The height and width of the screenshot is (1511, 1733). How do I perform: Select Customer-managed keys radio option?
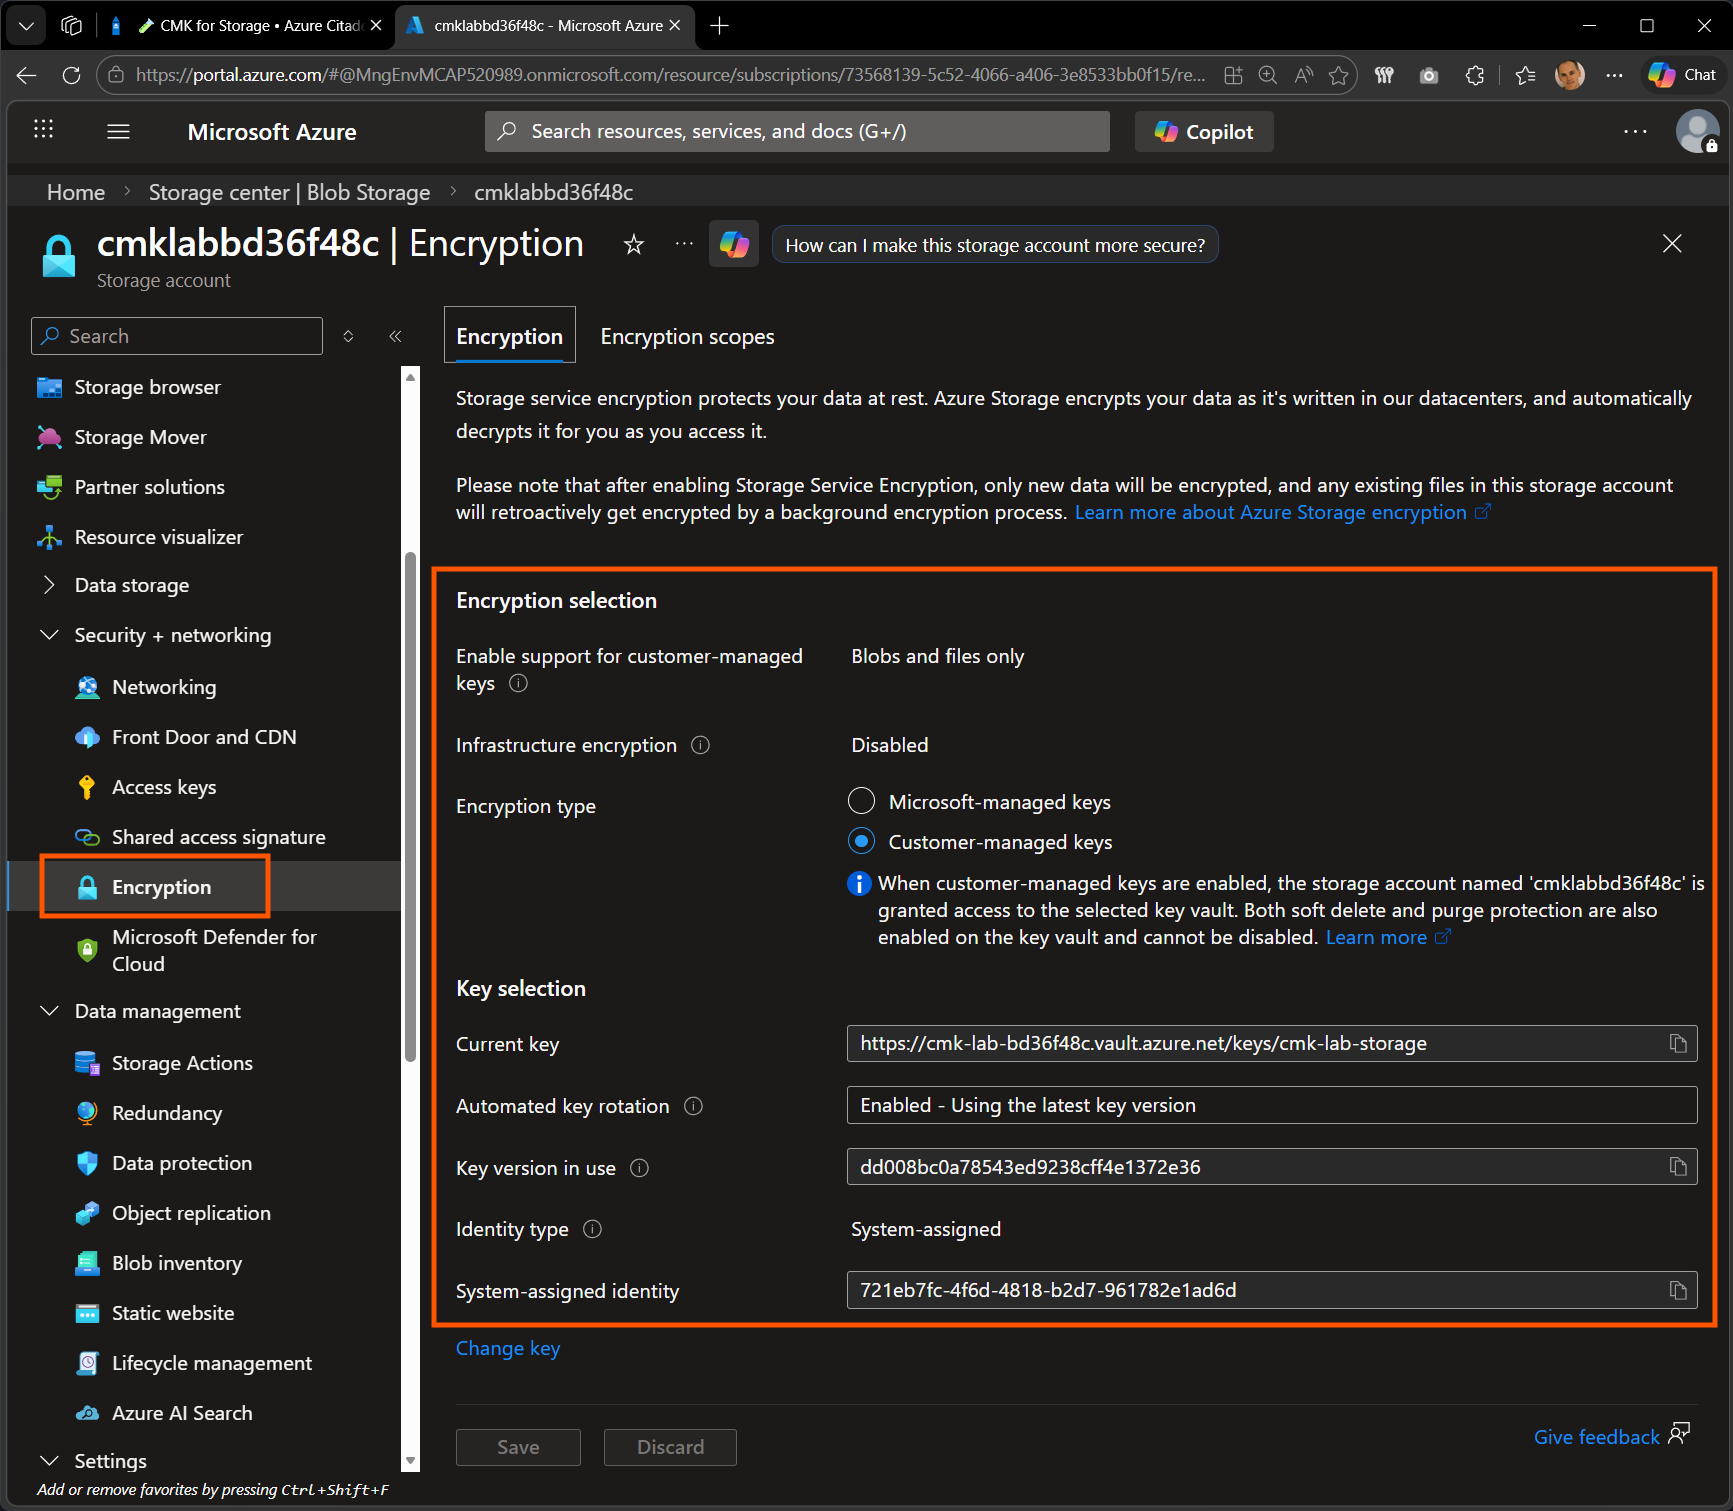coord(861,842)
